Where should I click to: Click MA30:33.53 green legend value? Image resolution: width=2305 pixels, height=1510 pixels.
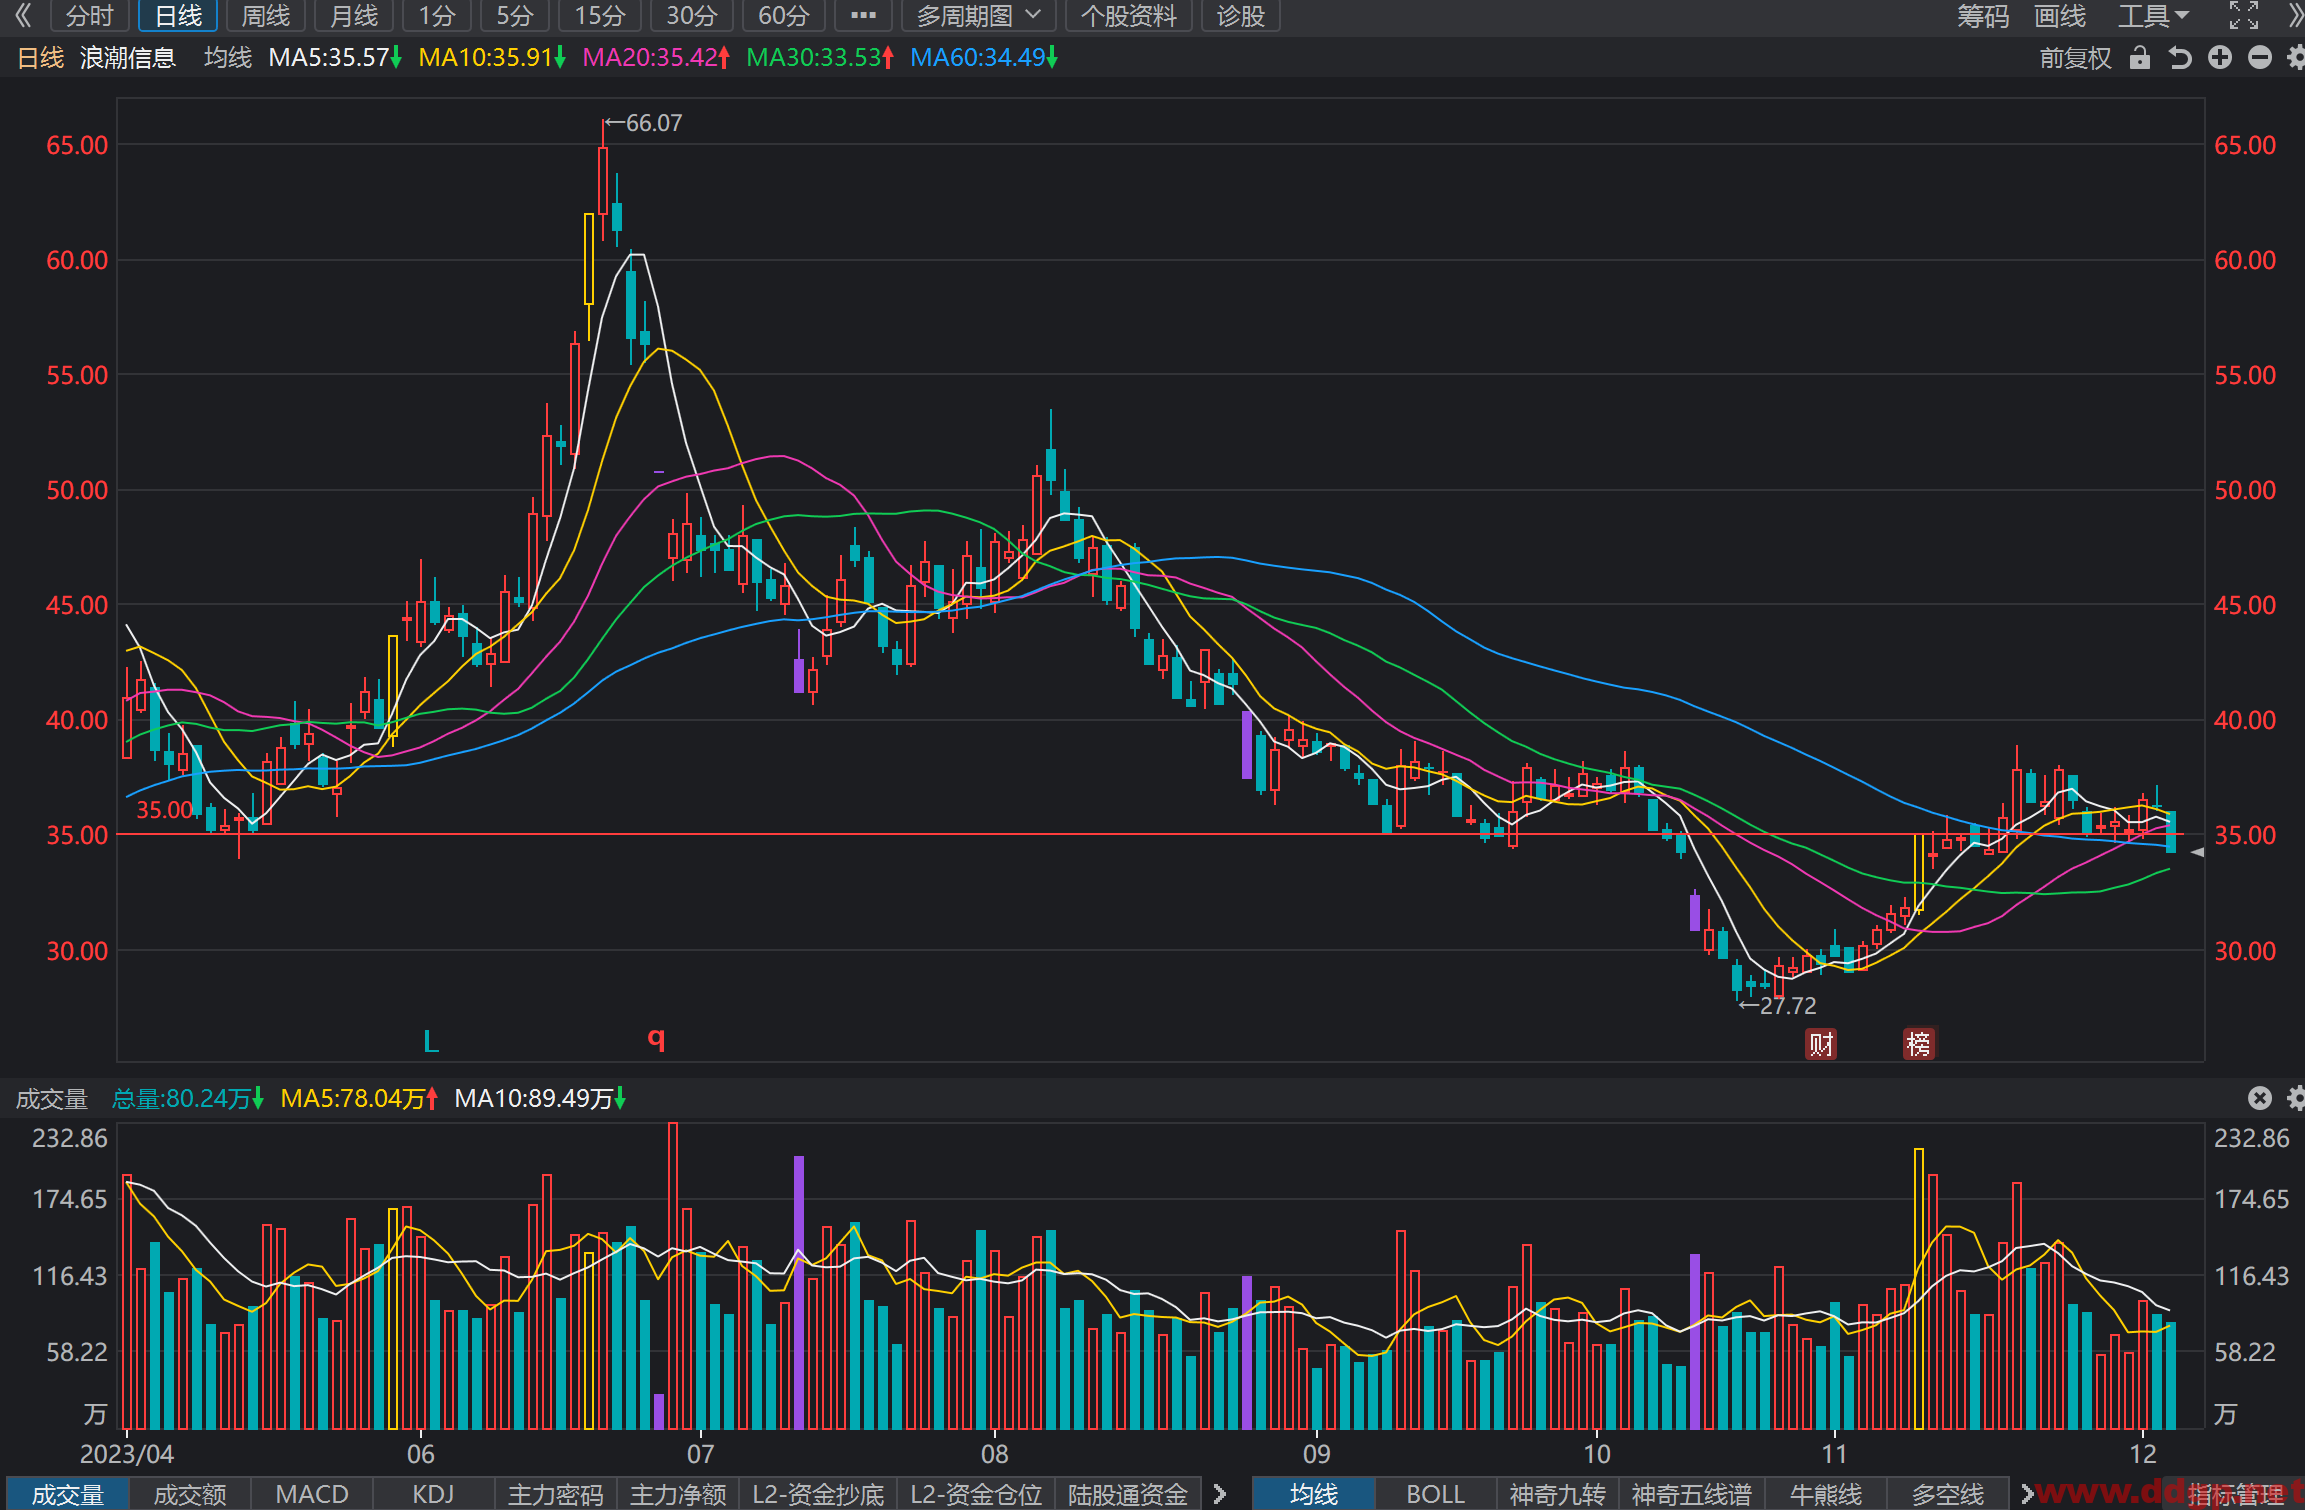click(820, 58)
